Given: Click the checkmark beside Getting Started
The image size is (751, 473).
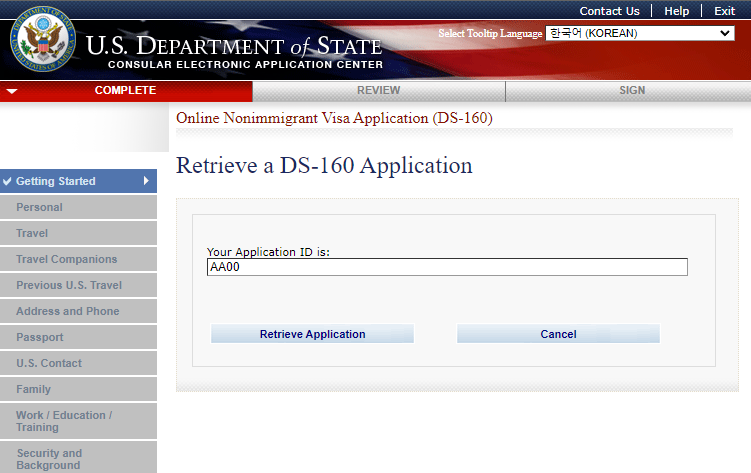Looking at the screenshot, I should click(x=7, y=181).
